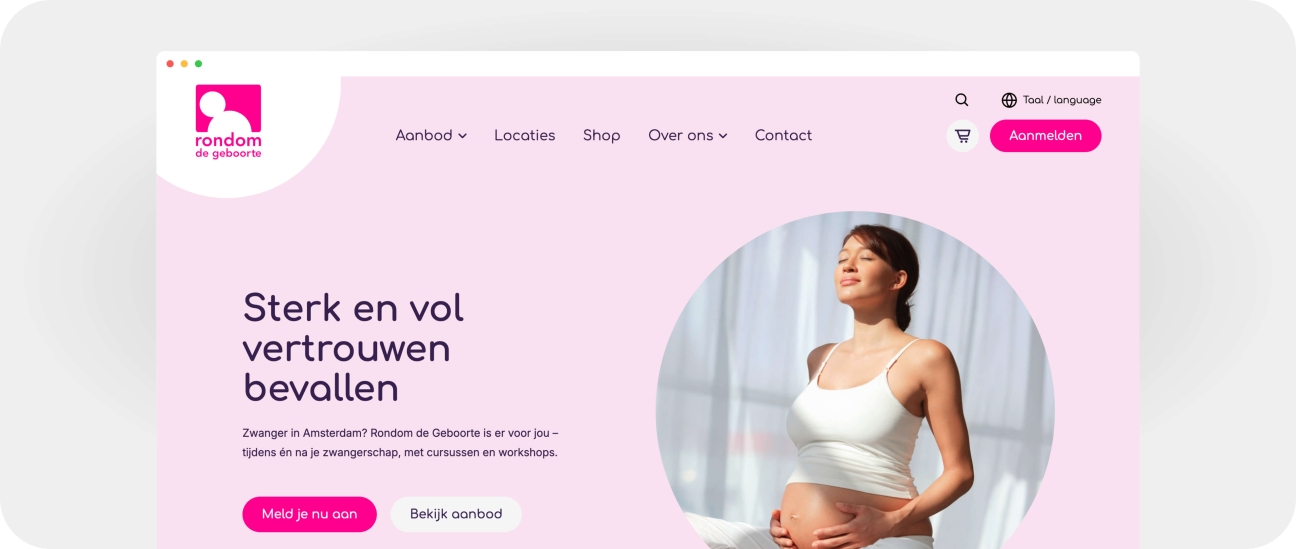Click the Meld je nu aan button
1296x549 pixels.
pyautogui.click(x=309, y=514)
